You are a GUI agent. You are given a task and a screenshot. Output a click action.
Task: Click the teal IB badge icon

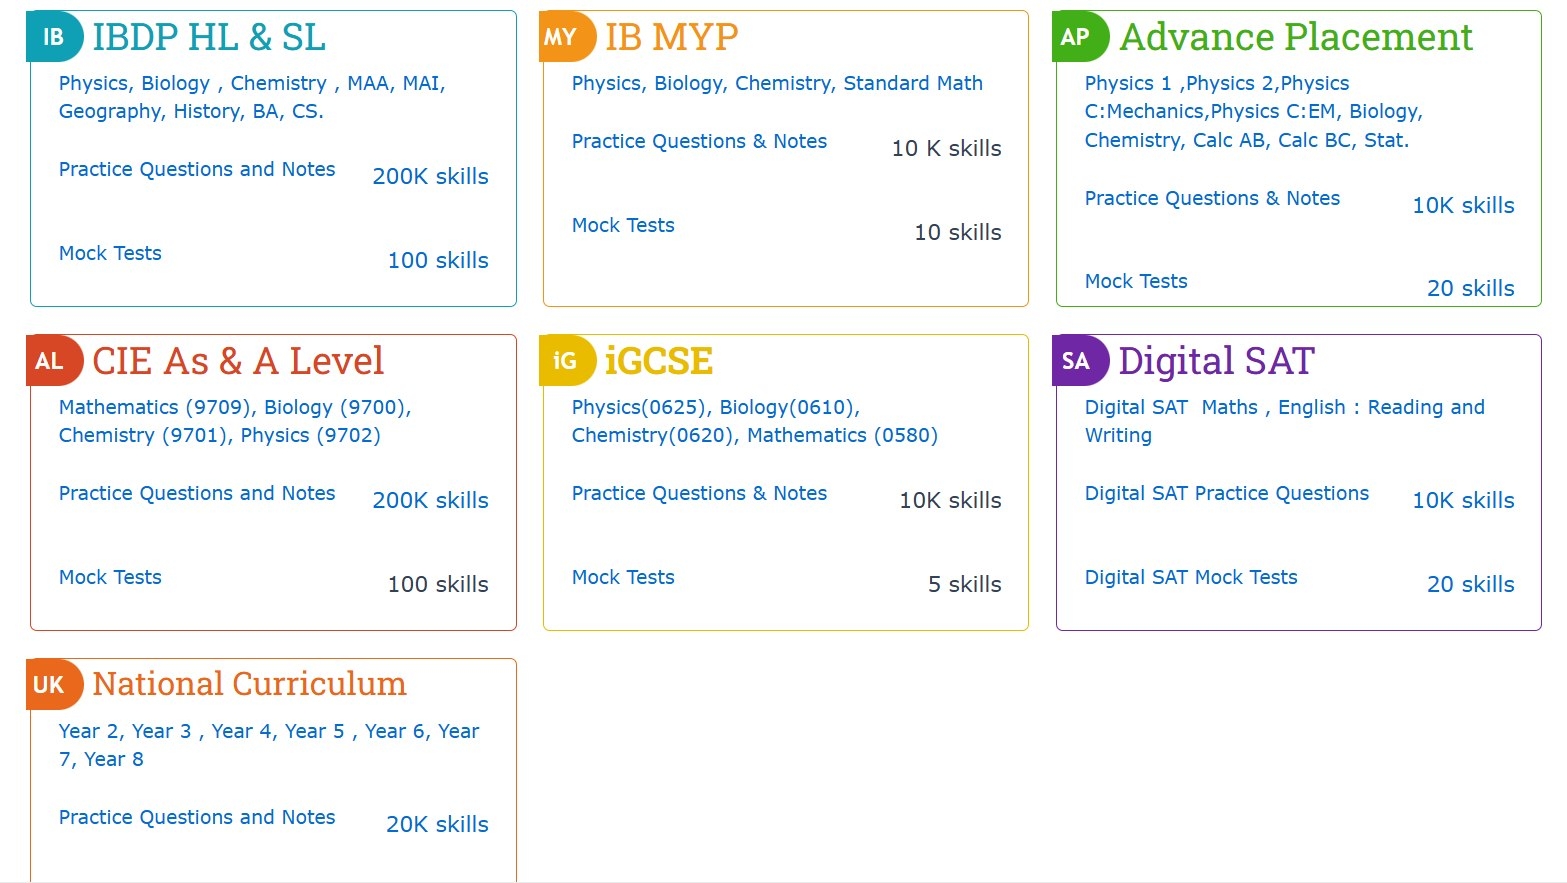(54, 37)
